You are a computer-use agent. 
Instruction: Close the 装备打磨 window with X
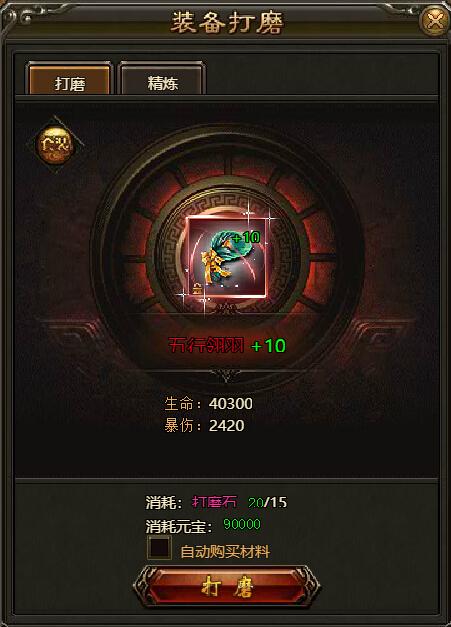[x=435, y=20]
